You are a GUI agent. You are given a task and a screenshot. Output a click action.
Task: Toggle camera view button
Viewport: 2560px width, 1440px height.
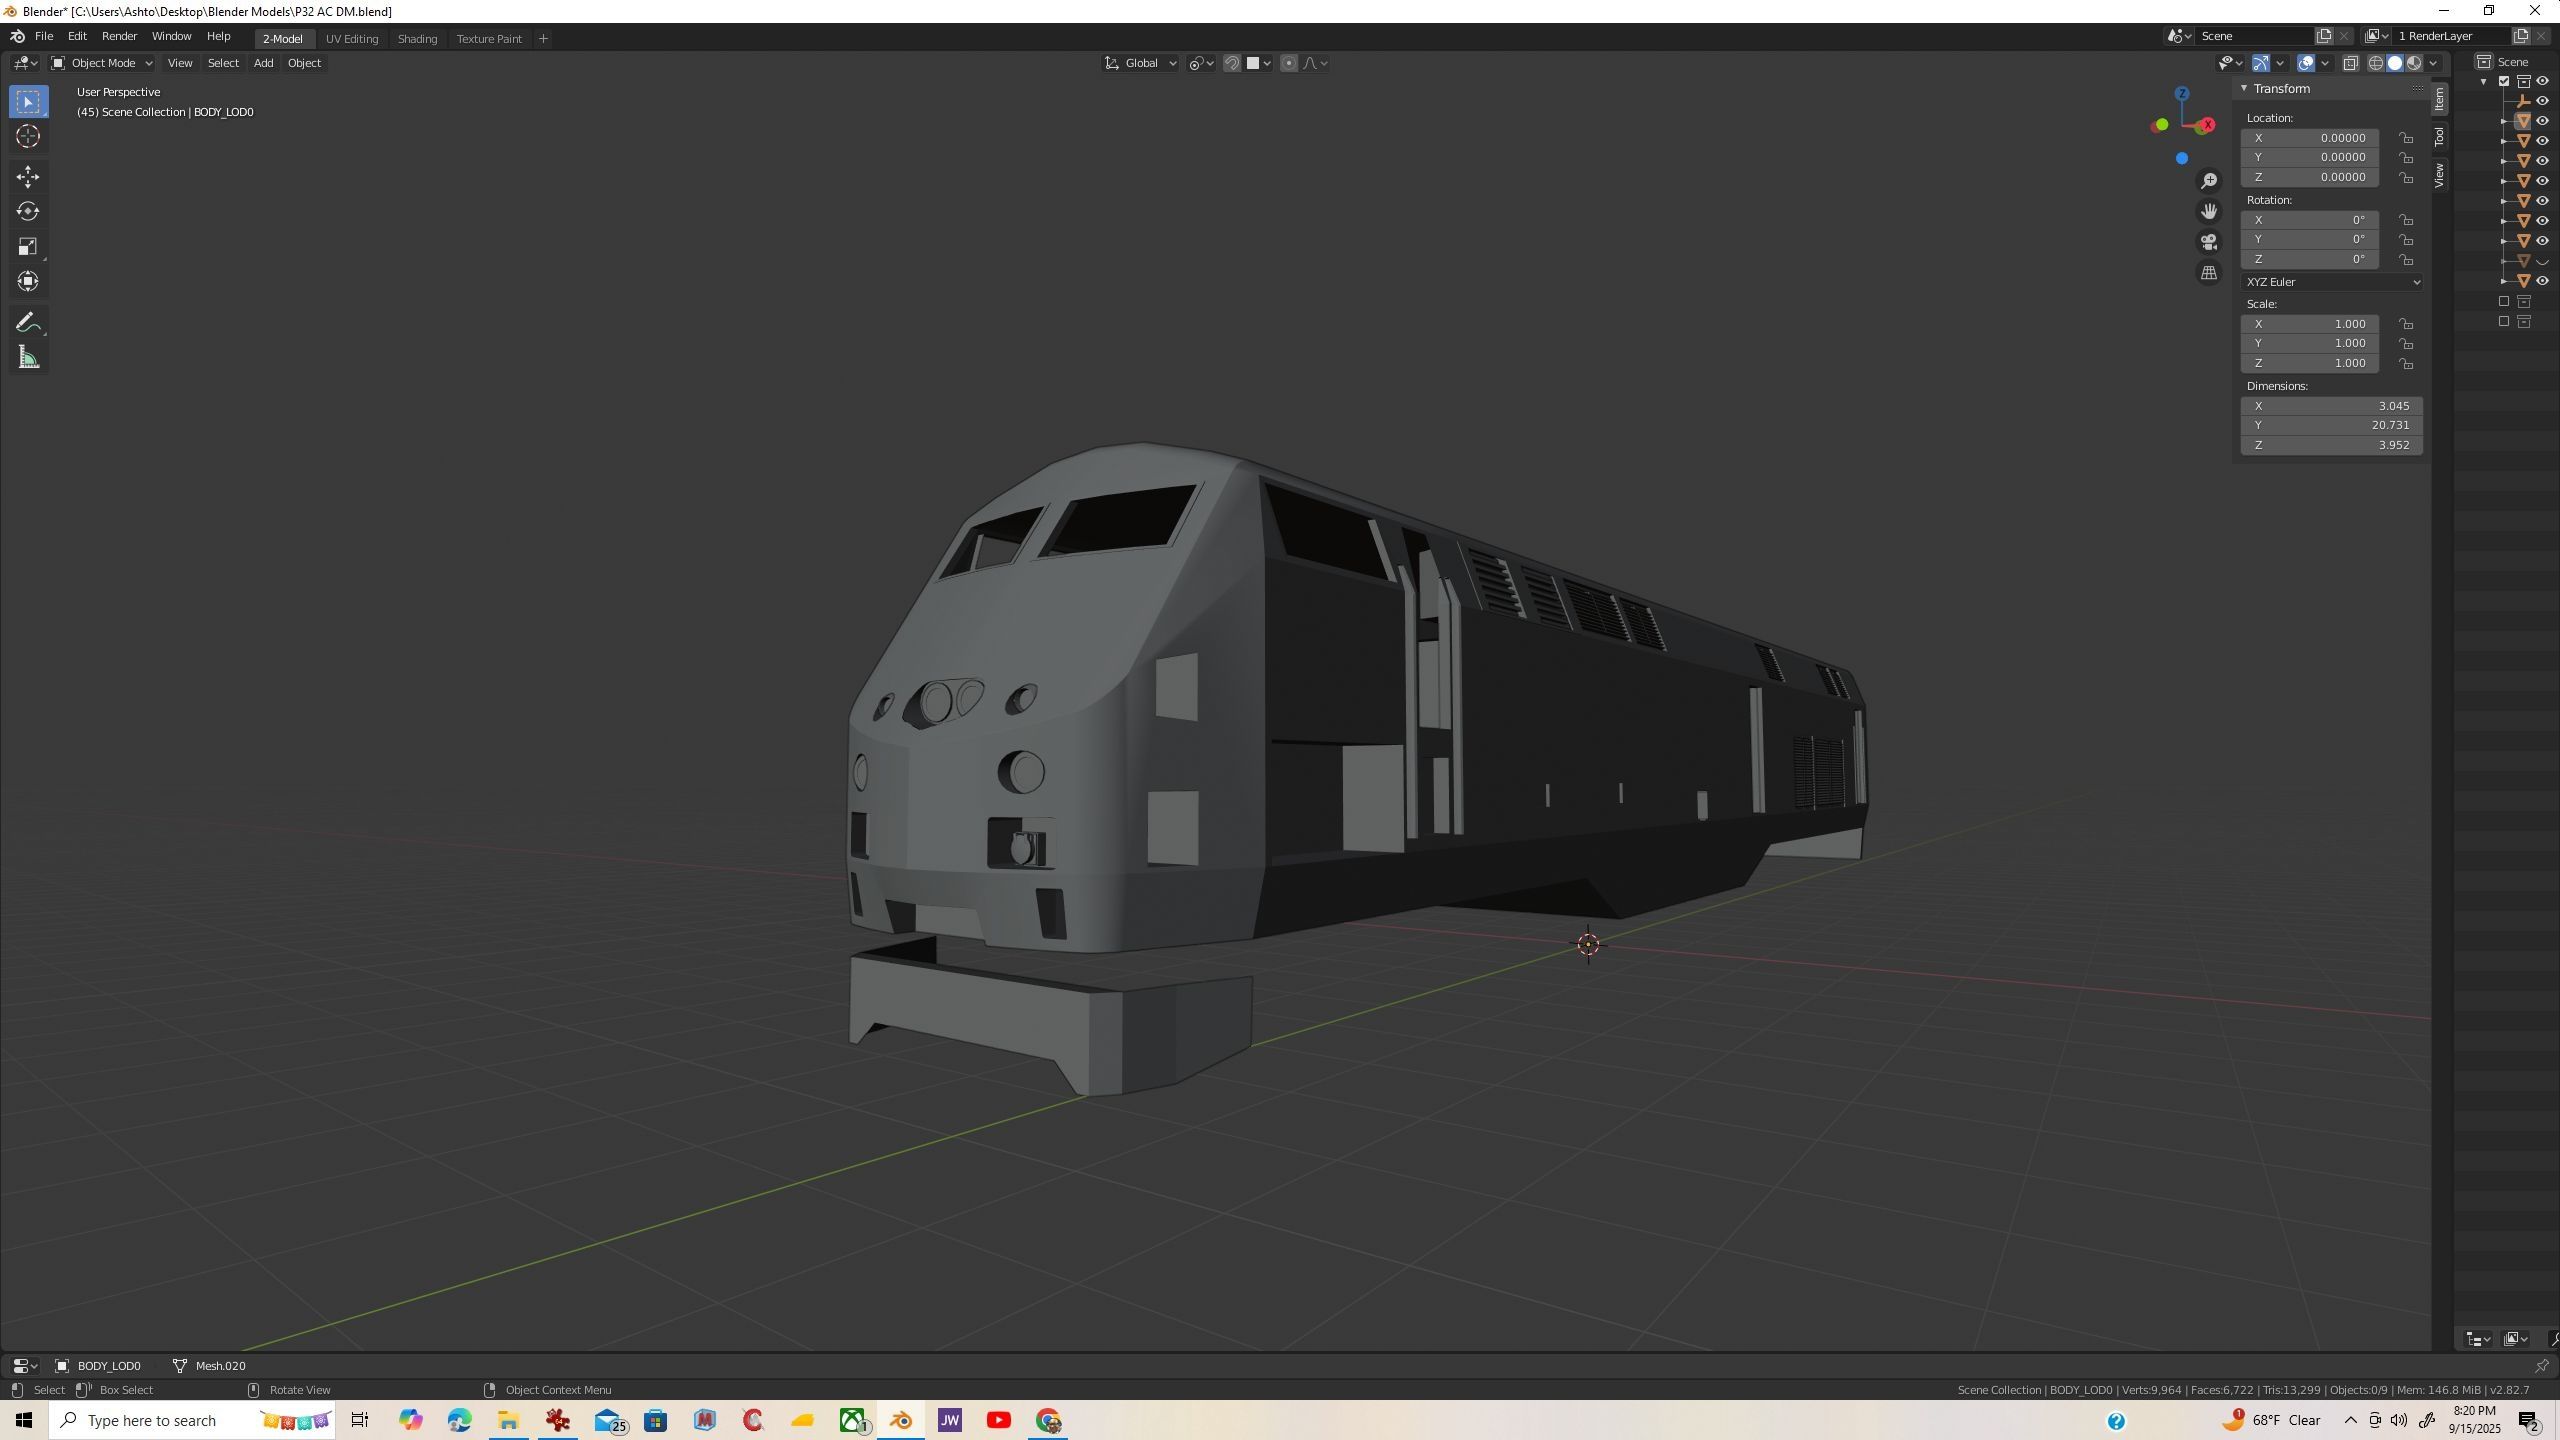2209,243
